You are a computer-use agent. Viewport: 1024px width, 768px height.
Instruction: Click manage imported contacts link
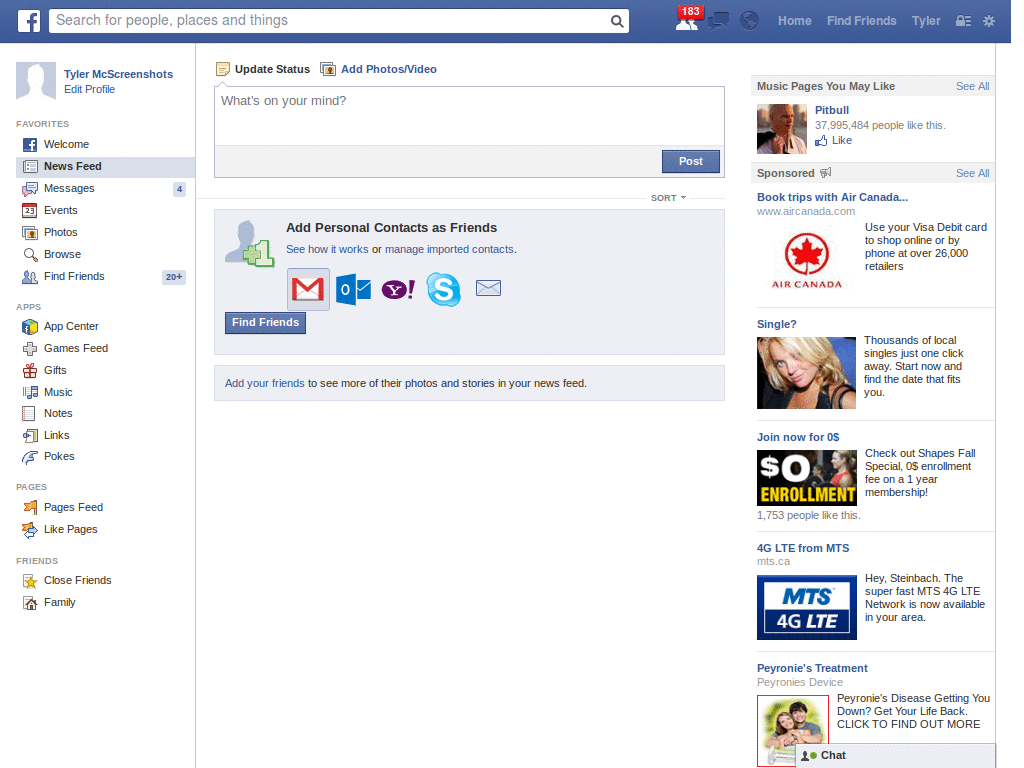[x=449, y=249]
